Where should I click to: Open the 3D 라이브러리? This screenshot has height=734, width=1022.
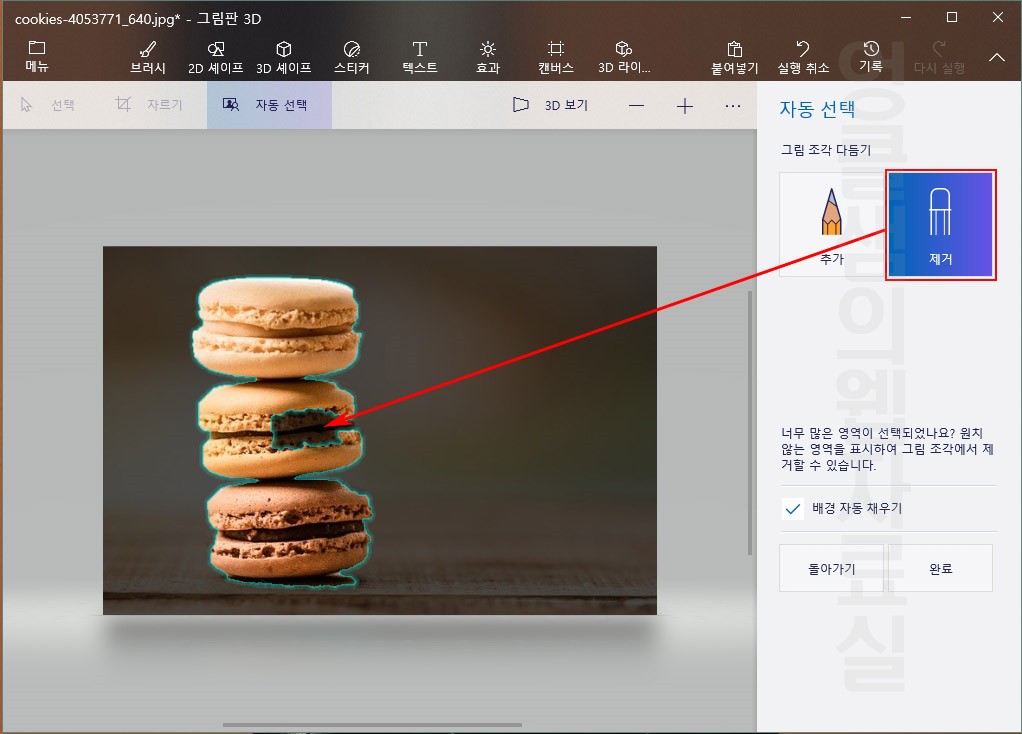point(624,55)
